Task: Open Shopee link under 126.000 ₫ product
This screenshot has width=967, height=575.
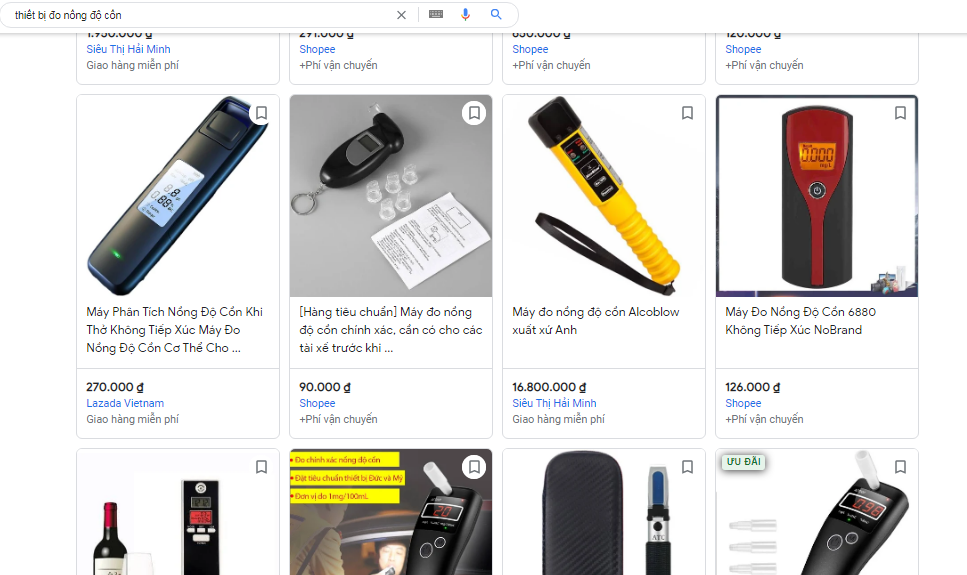Action: (743, 404)
